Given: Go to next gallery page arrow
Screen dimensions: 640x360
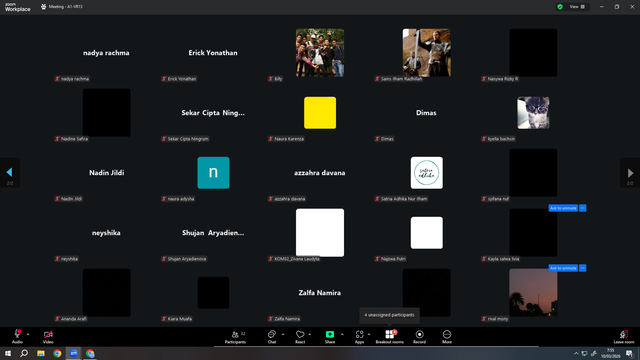Looking at the screenshot, I should click(630, 172).
